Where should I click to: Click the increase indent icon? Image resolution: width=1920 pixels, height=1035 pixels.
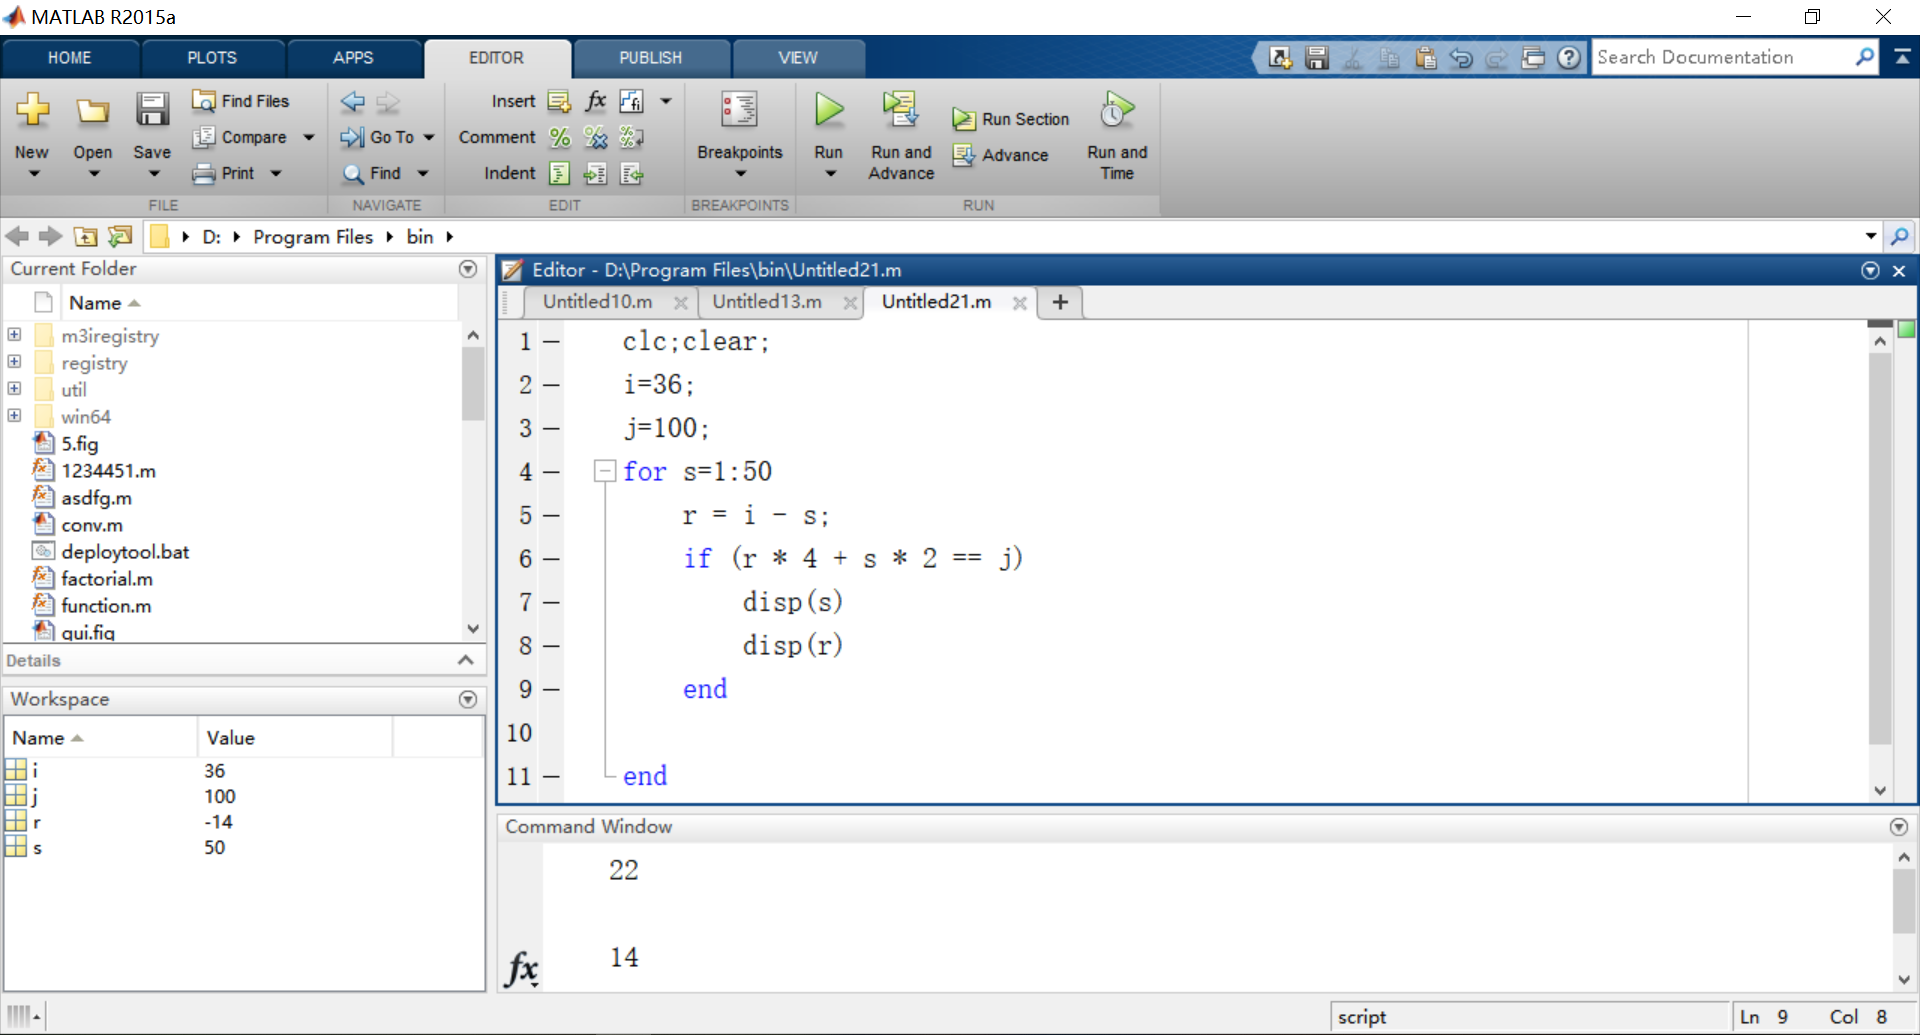(x=596, y=174)
